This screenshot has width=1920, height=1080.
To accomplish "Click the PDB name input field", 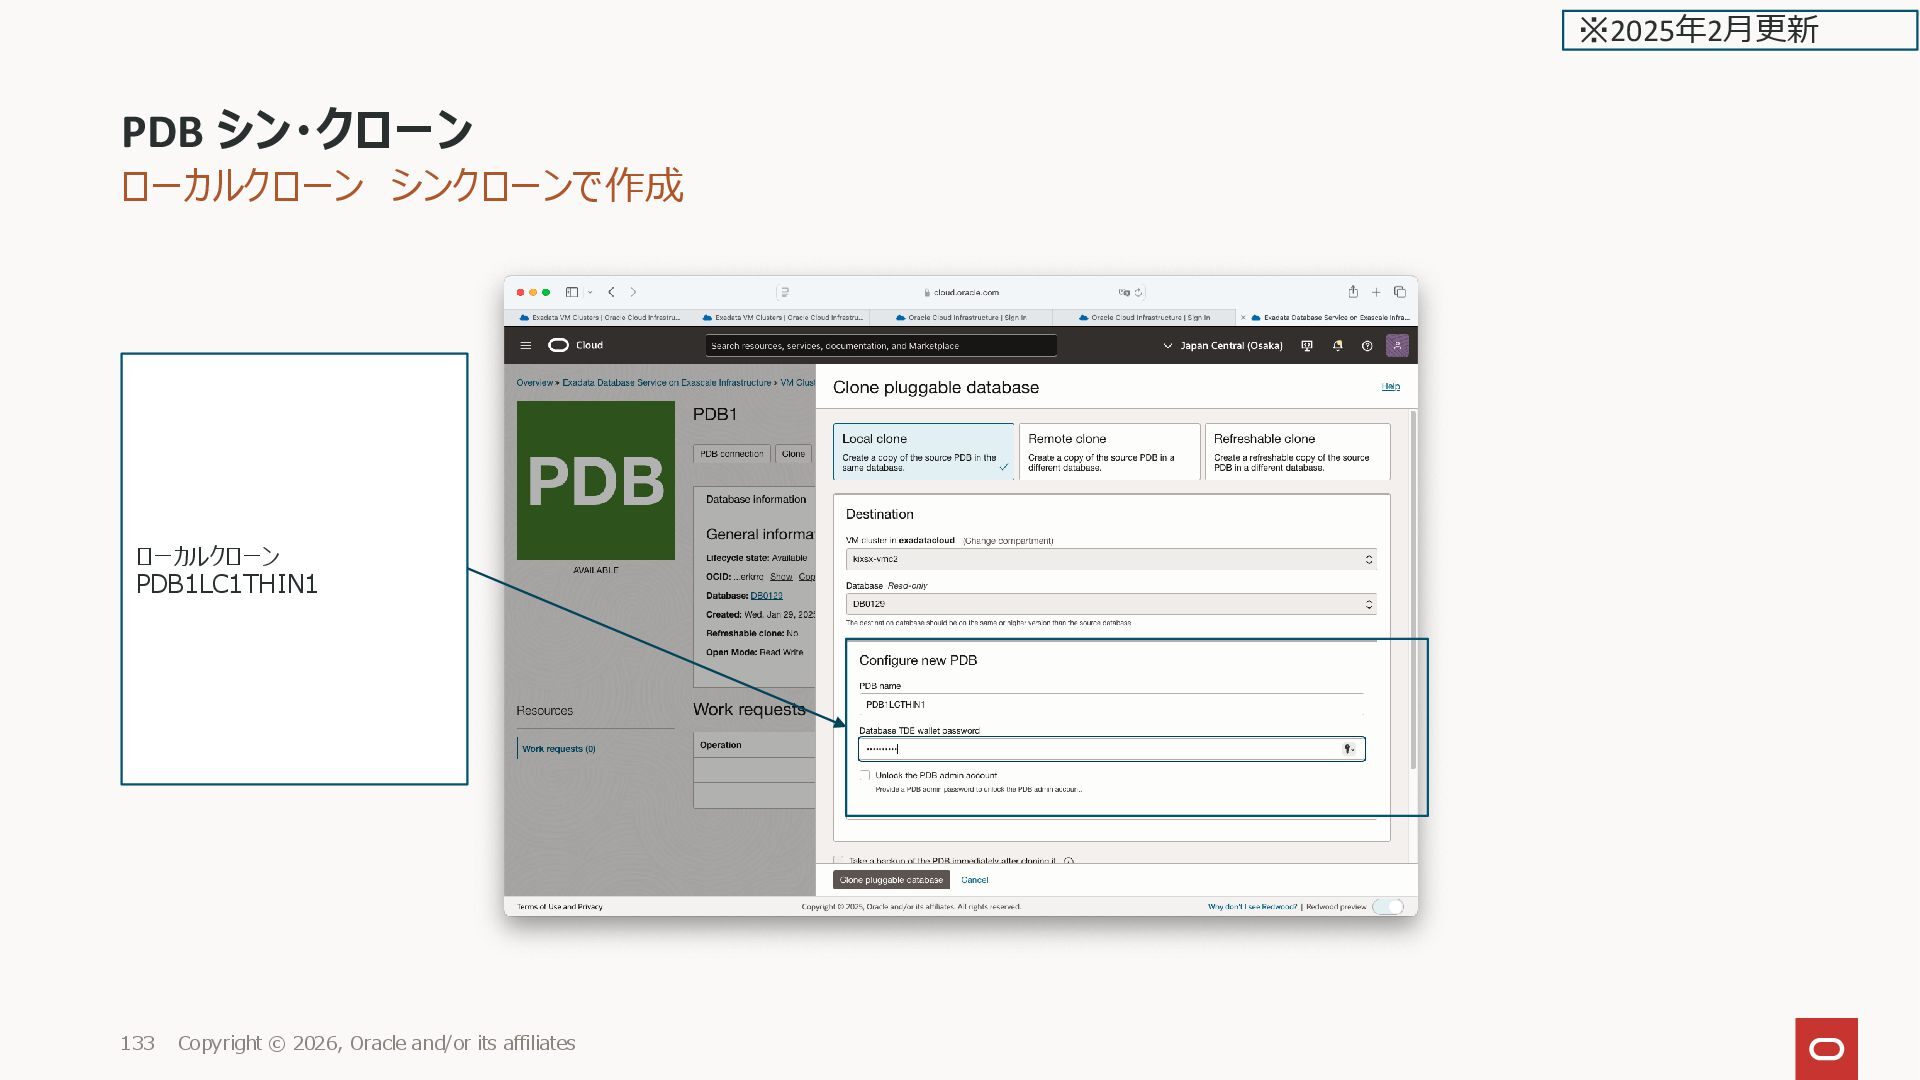I will click(1110, 705).
